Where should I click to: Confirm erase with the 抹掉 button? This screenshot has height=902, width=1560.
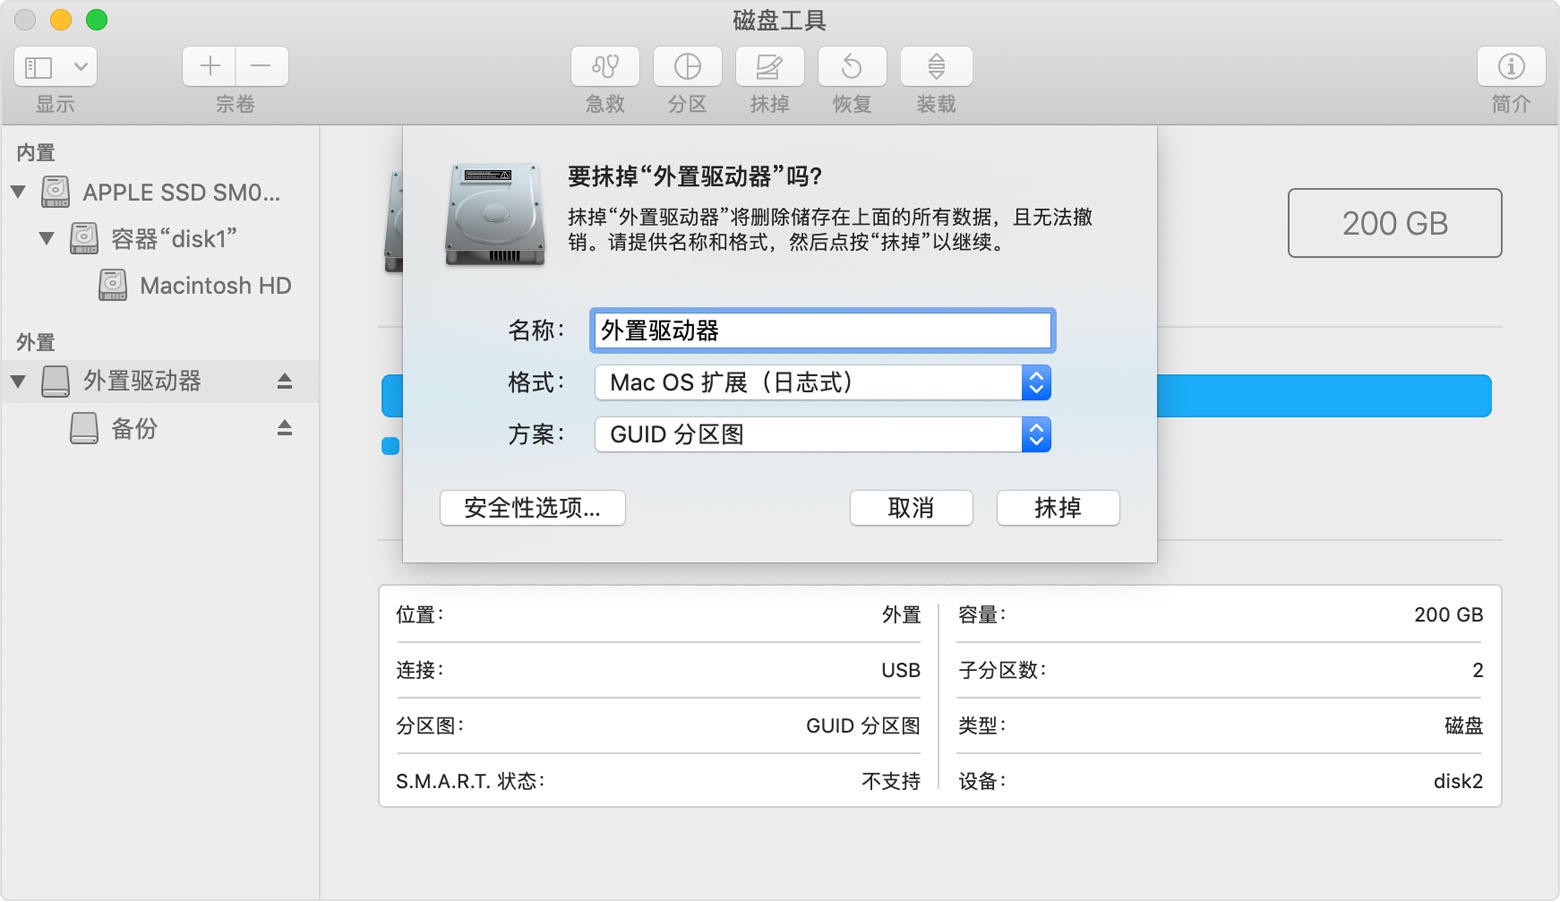[1058, 508]
